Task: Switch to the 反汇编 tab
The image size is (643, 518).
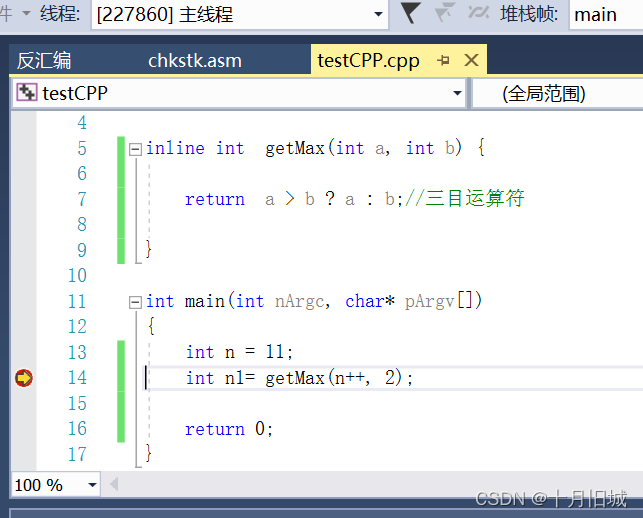Action: pyautogui.click(x=44, y=61)
